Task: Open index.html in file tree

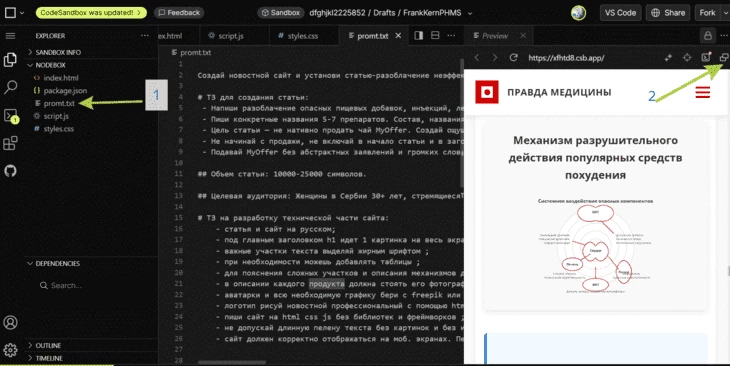Action: [61, 78]
